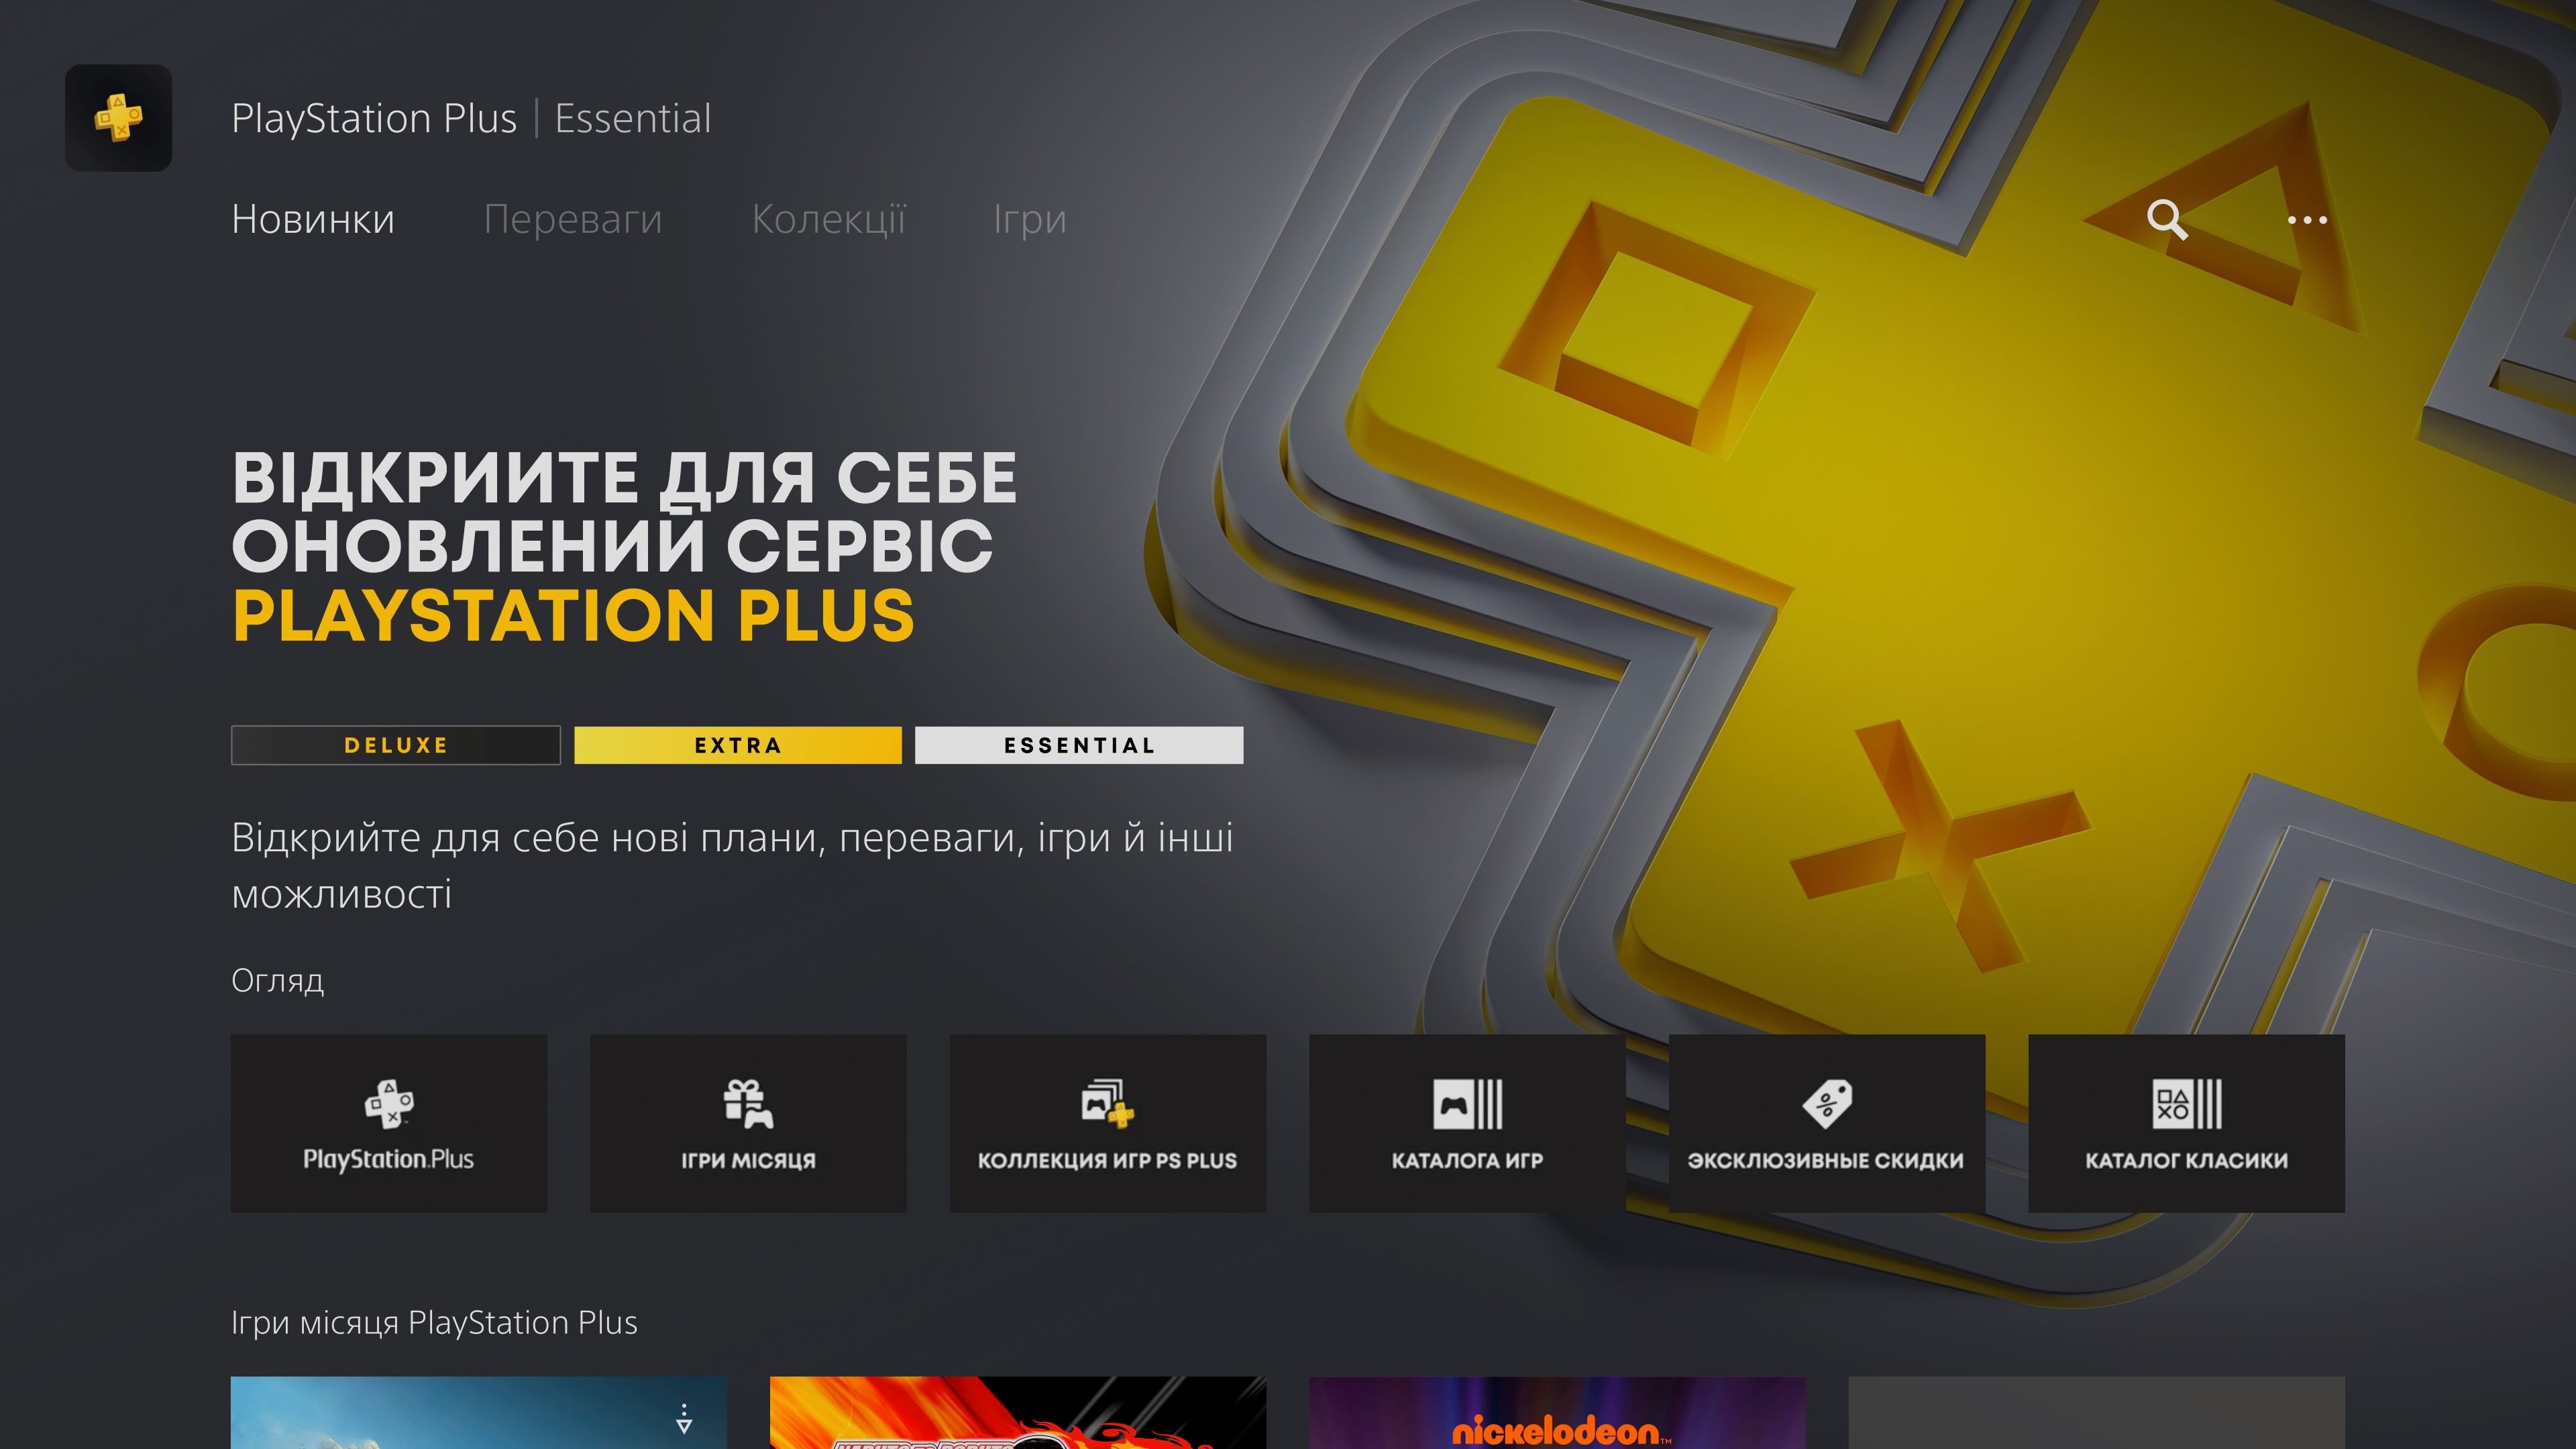Open the ЭКСКЛЮЗИВНЫЕ СКИДКИ tile
This screenshot has width=2576, height=1449.
tap(1827, 1123)
